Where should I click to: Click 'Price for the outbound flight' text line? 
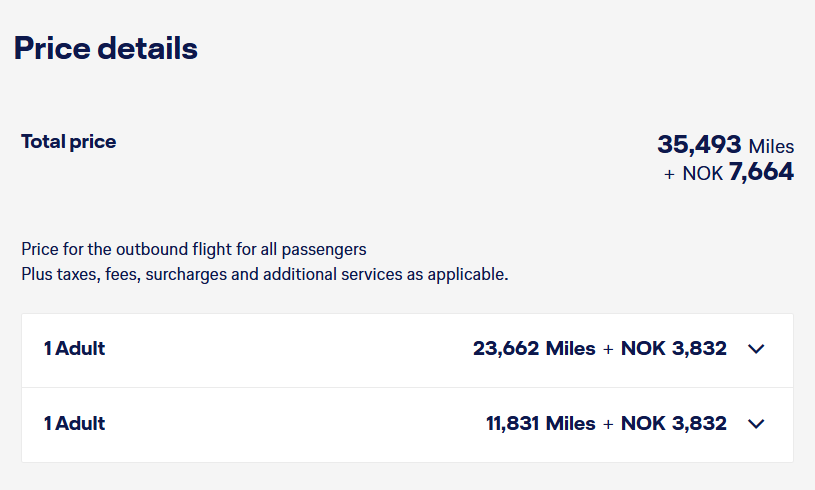coord(194,249)
